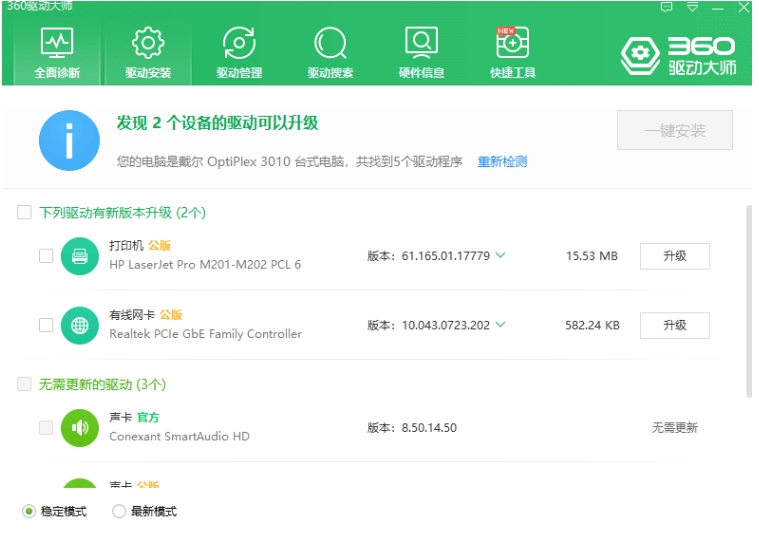Viewport: 759px width, 546px height.
Task: Click the 下列驱动有新版本升级 (2个) label
Action: pos(122,212)
